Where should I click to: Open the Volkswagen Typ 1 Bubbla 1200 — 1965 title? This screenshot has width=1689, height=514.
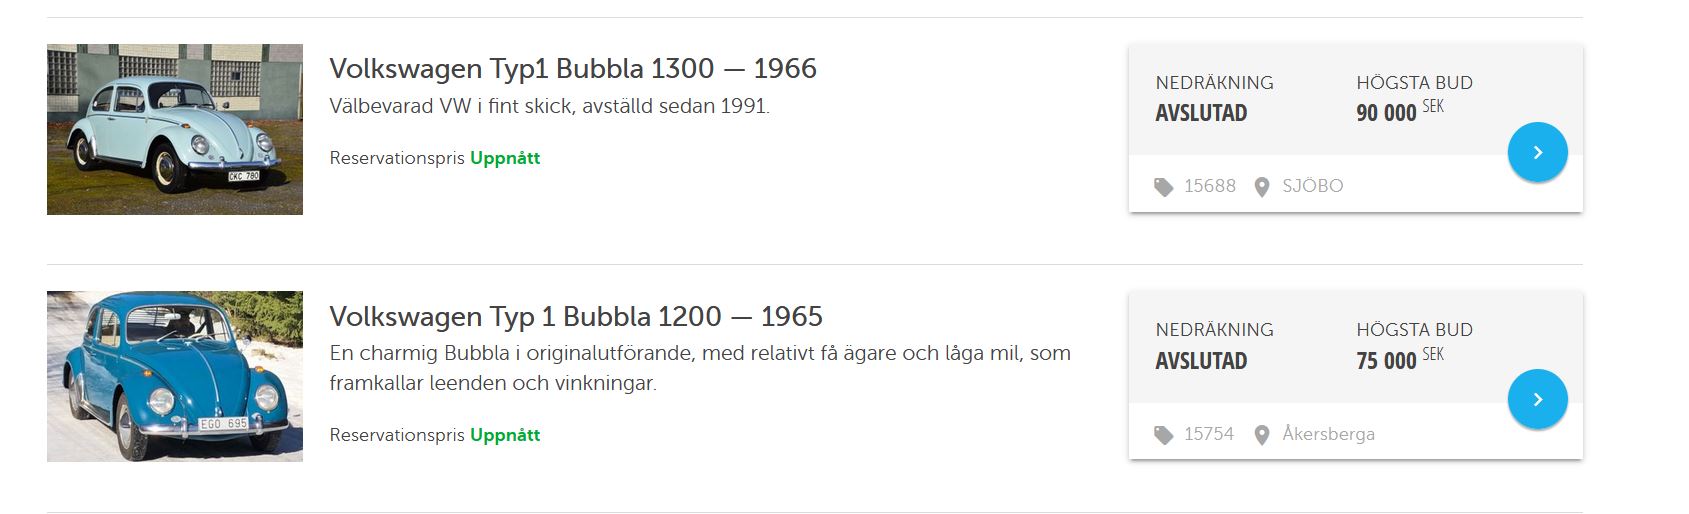(576, 317)
